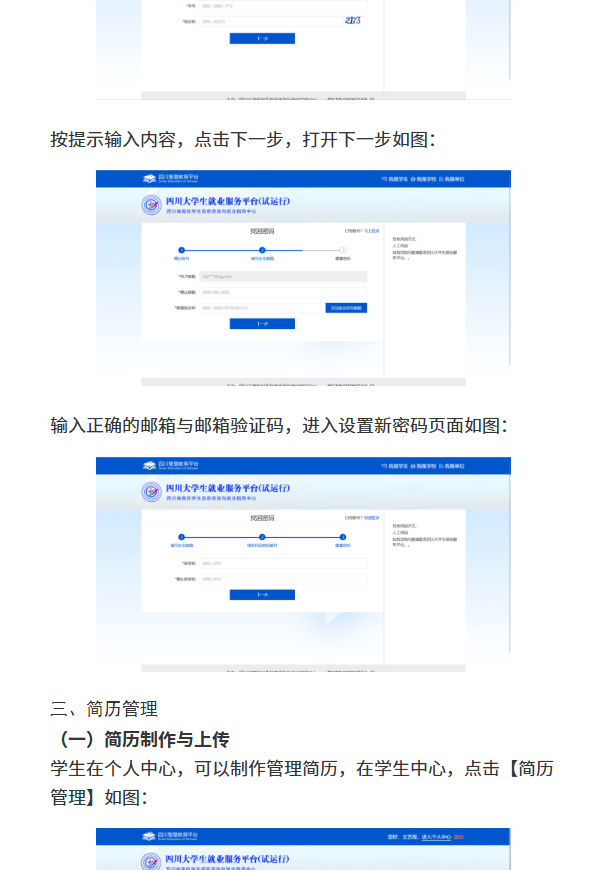Click the next-step button under the new password fields
613x870 pixels.
click(262, 595)
